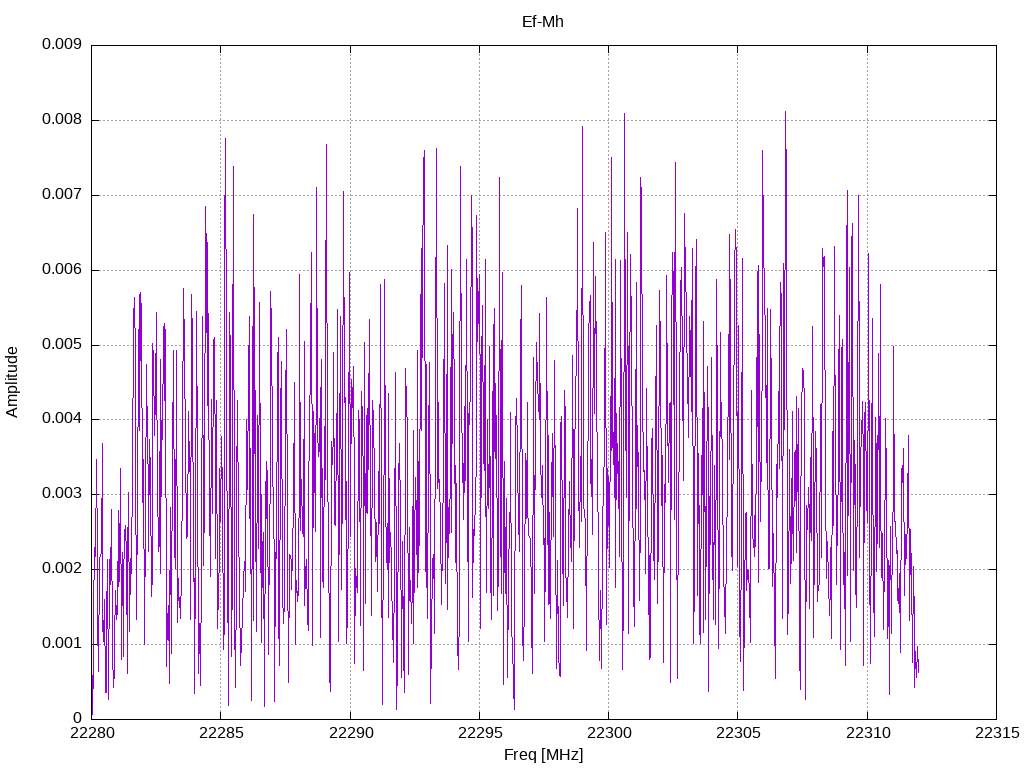Click the x-axis tick label 22295
The width and height of the screenshot is (1024, 768).
point(480,733)
